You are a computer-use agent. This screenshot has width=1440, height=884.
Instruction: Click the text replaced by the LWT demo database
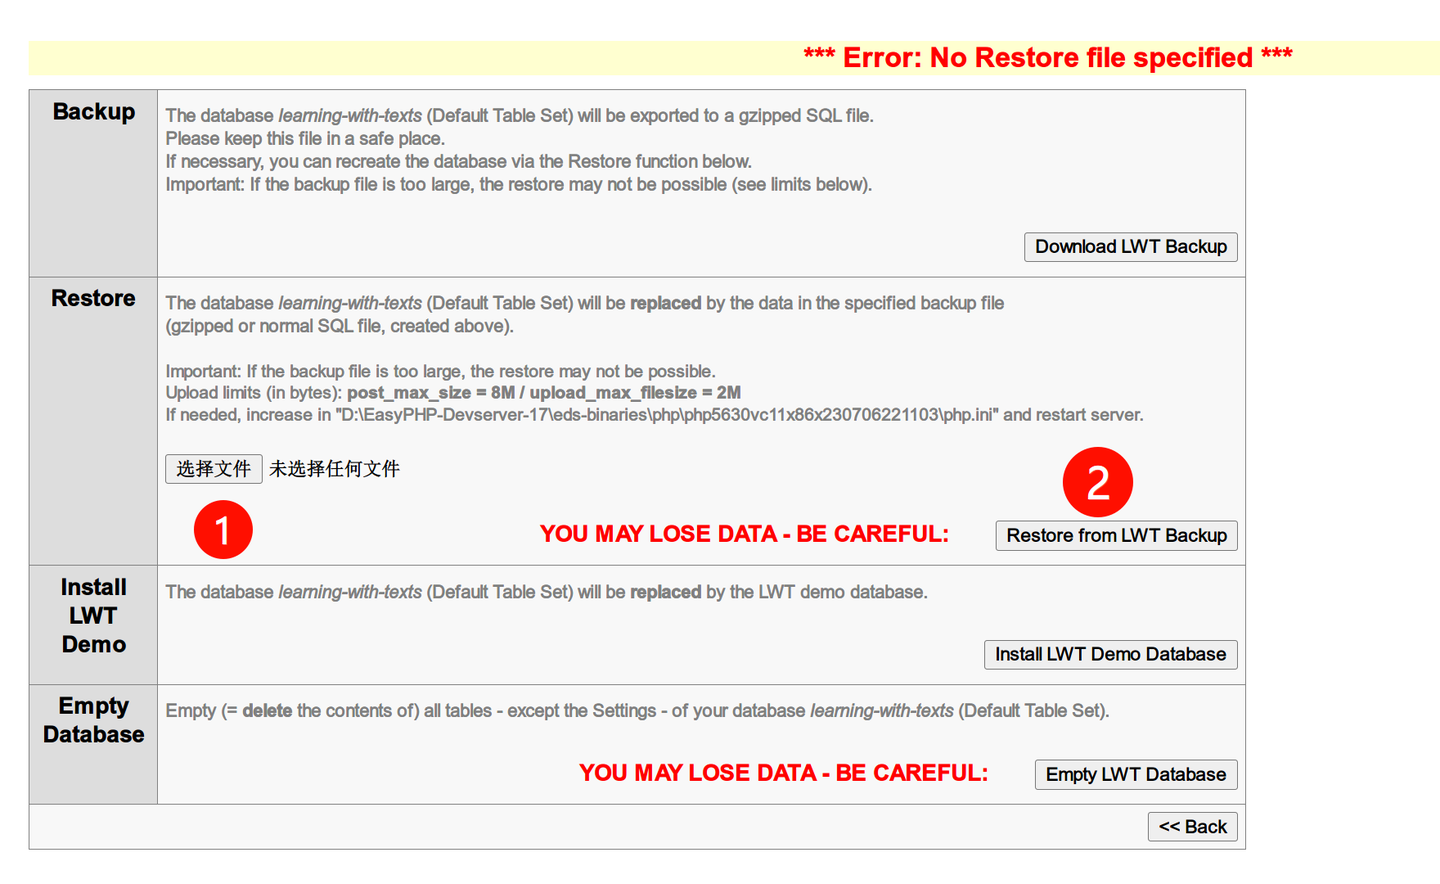point(778,593)
